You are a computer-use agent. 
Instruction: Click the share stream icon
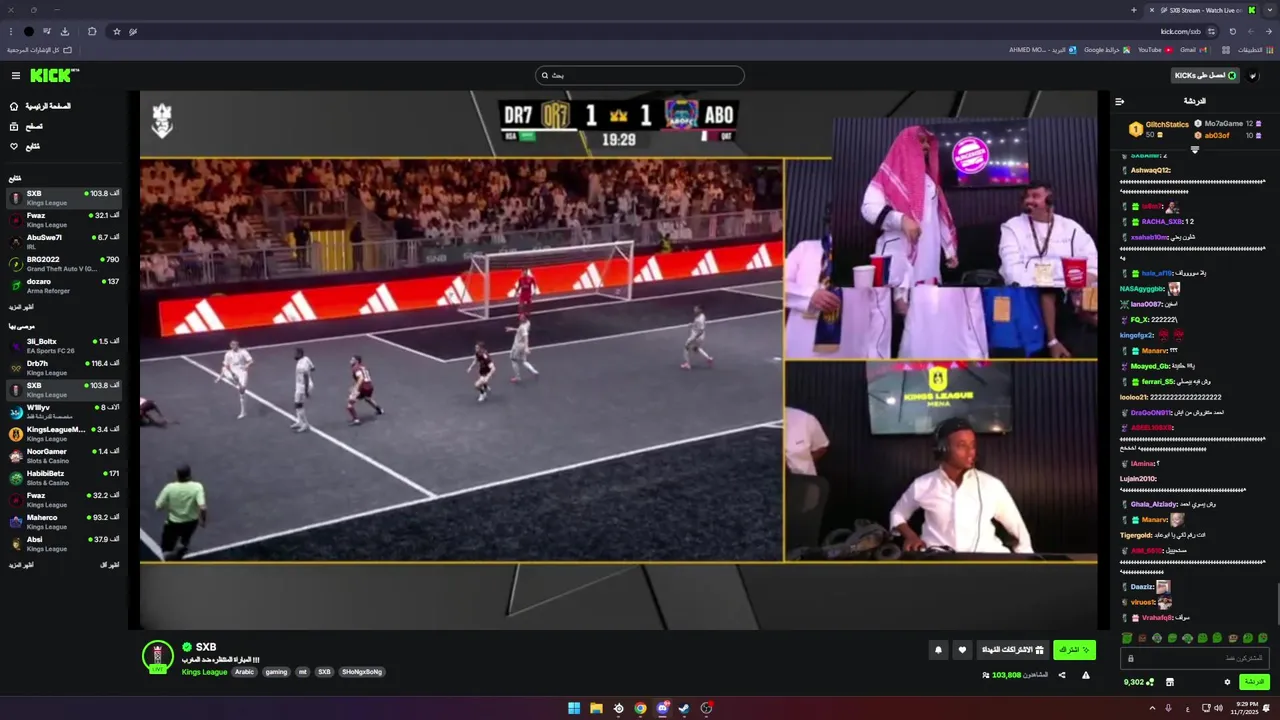(1062, 675)
